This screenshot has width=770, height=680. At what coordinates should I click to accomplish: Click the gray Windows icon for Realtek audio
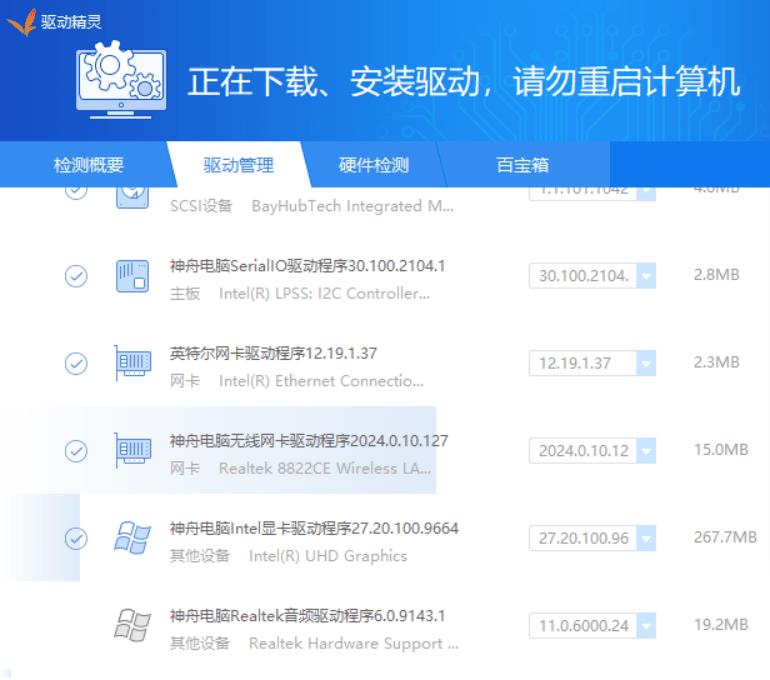coord(133,625)
